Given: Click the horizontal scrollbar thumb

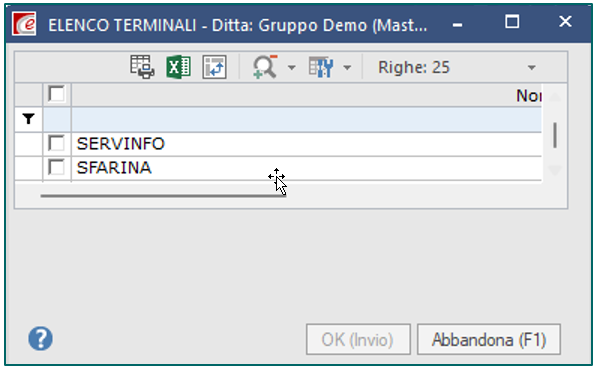Looking at the screenshot, I should (163, 196).
